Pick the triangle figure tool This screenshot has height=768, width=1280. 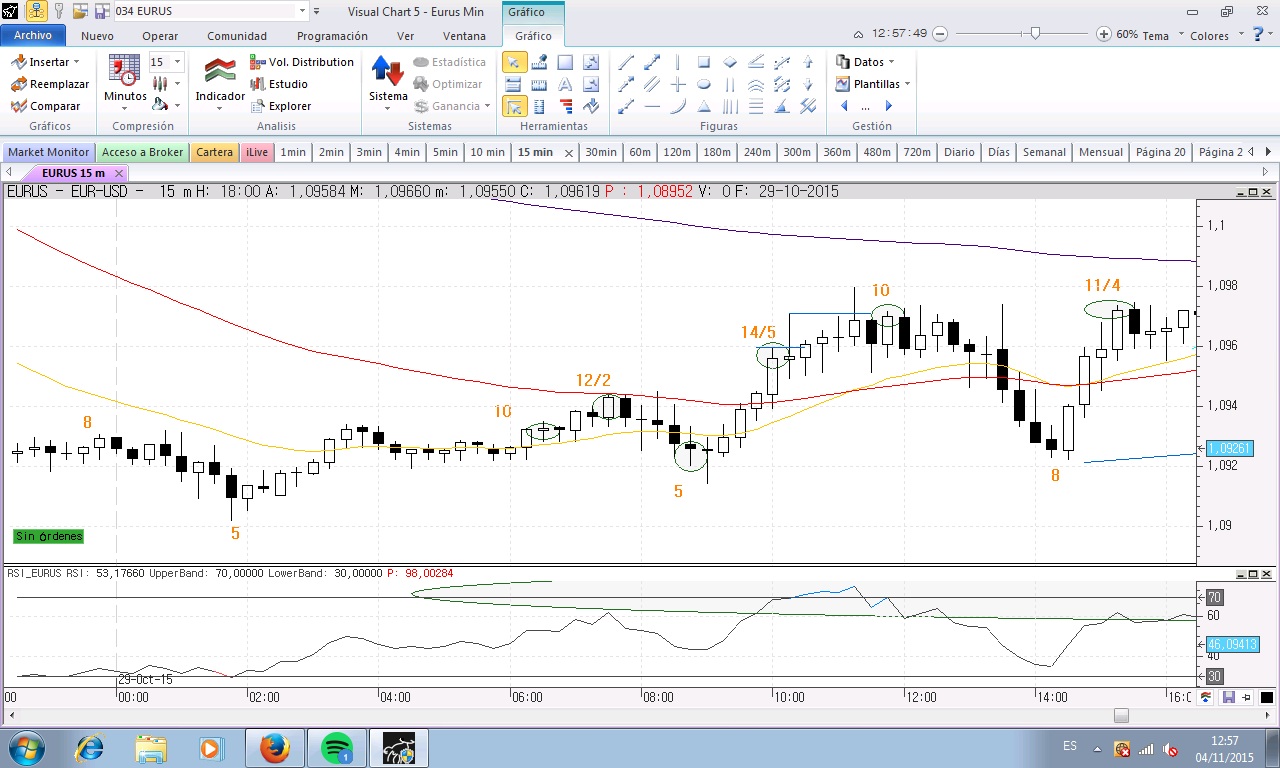click(704, 106)
